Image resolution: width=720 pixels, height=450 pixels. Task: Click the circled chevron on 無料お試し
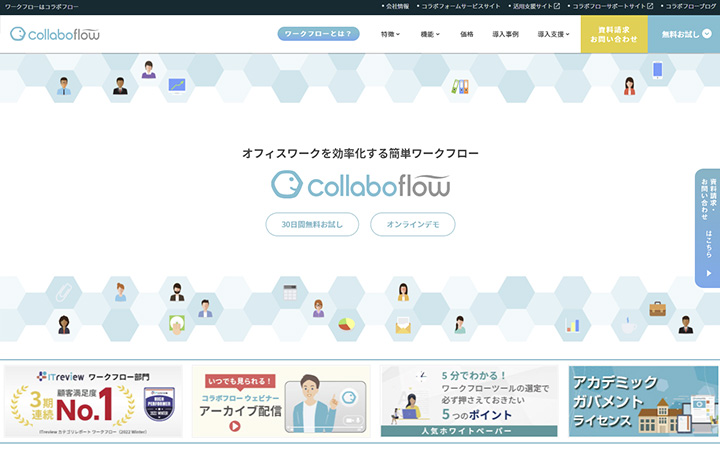coord(707,34)
